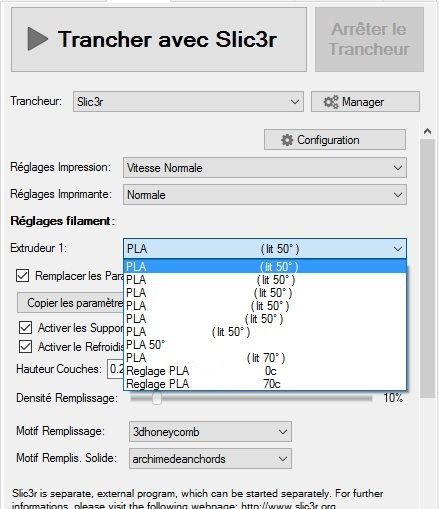439x509 pixels.
Task: Expand the Réglages Impression Vitesse Normale dropdown
Action: 265,168
